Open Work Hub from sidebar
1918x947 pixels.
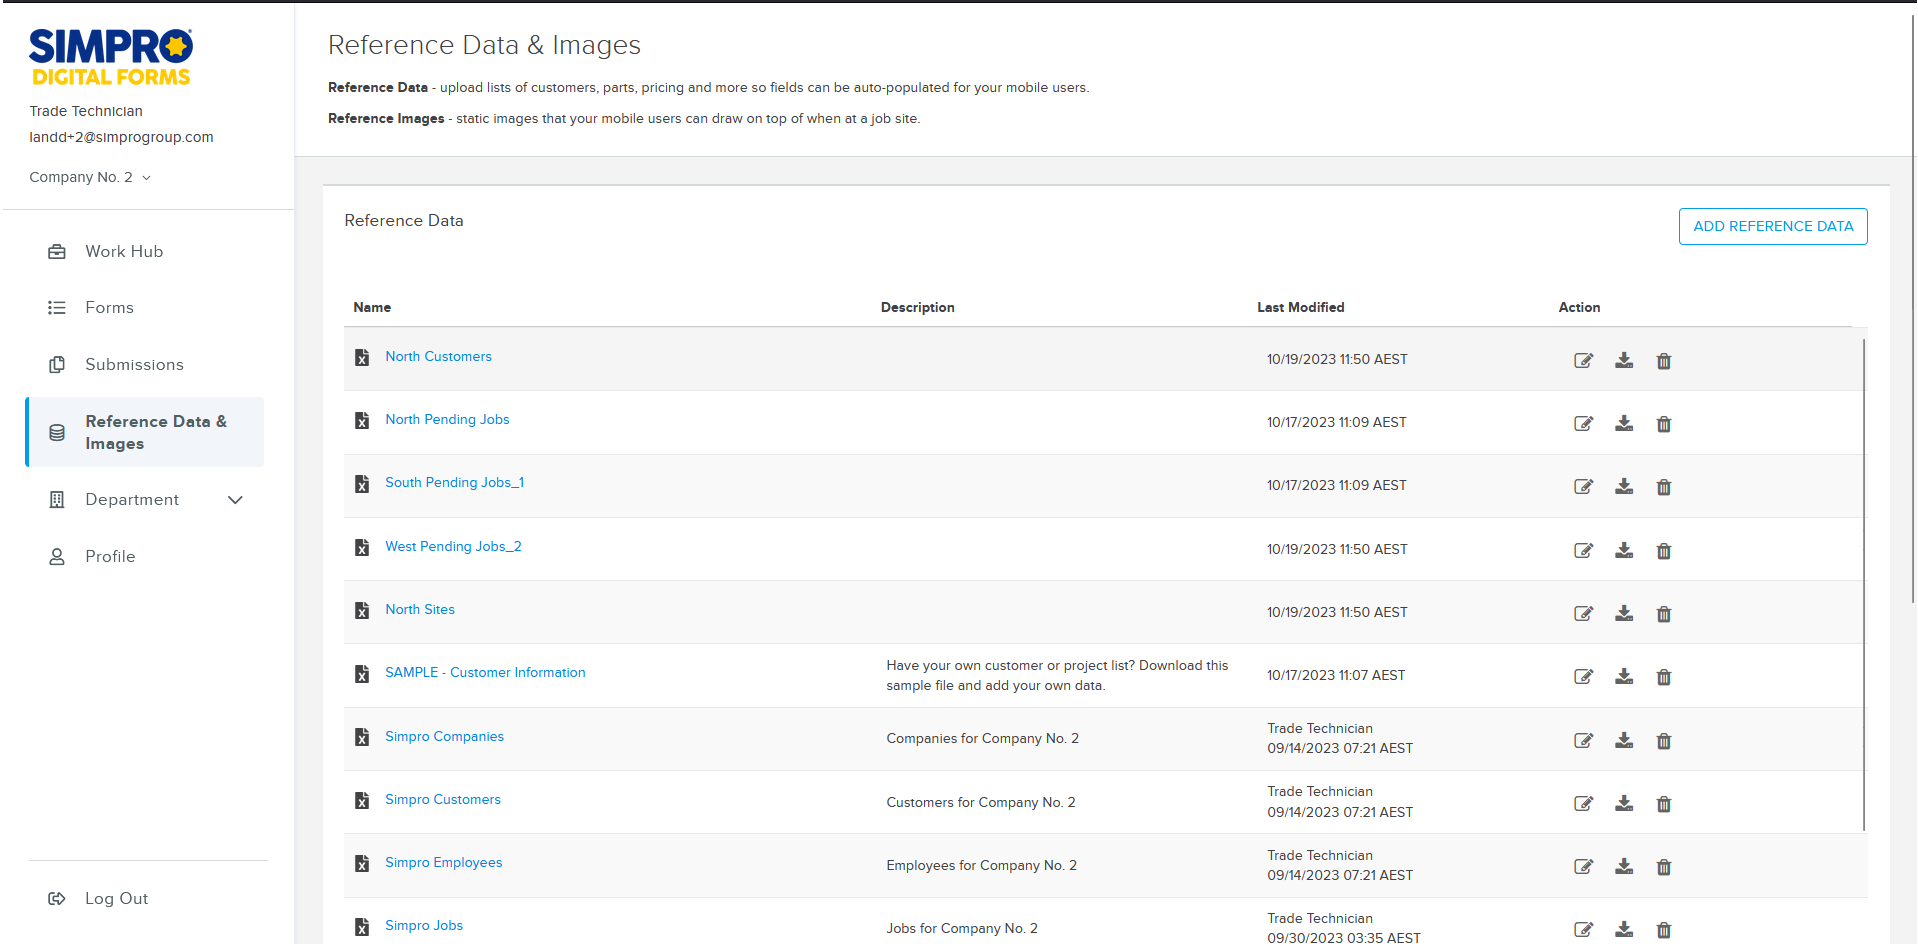coord(124,252)
